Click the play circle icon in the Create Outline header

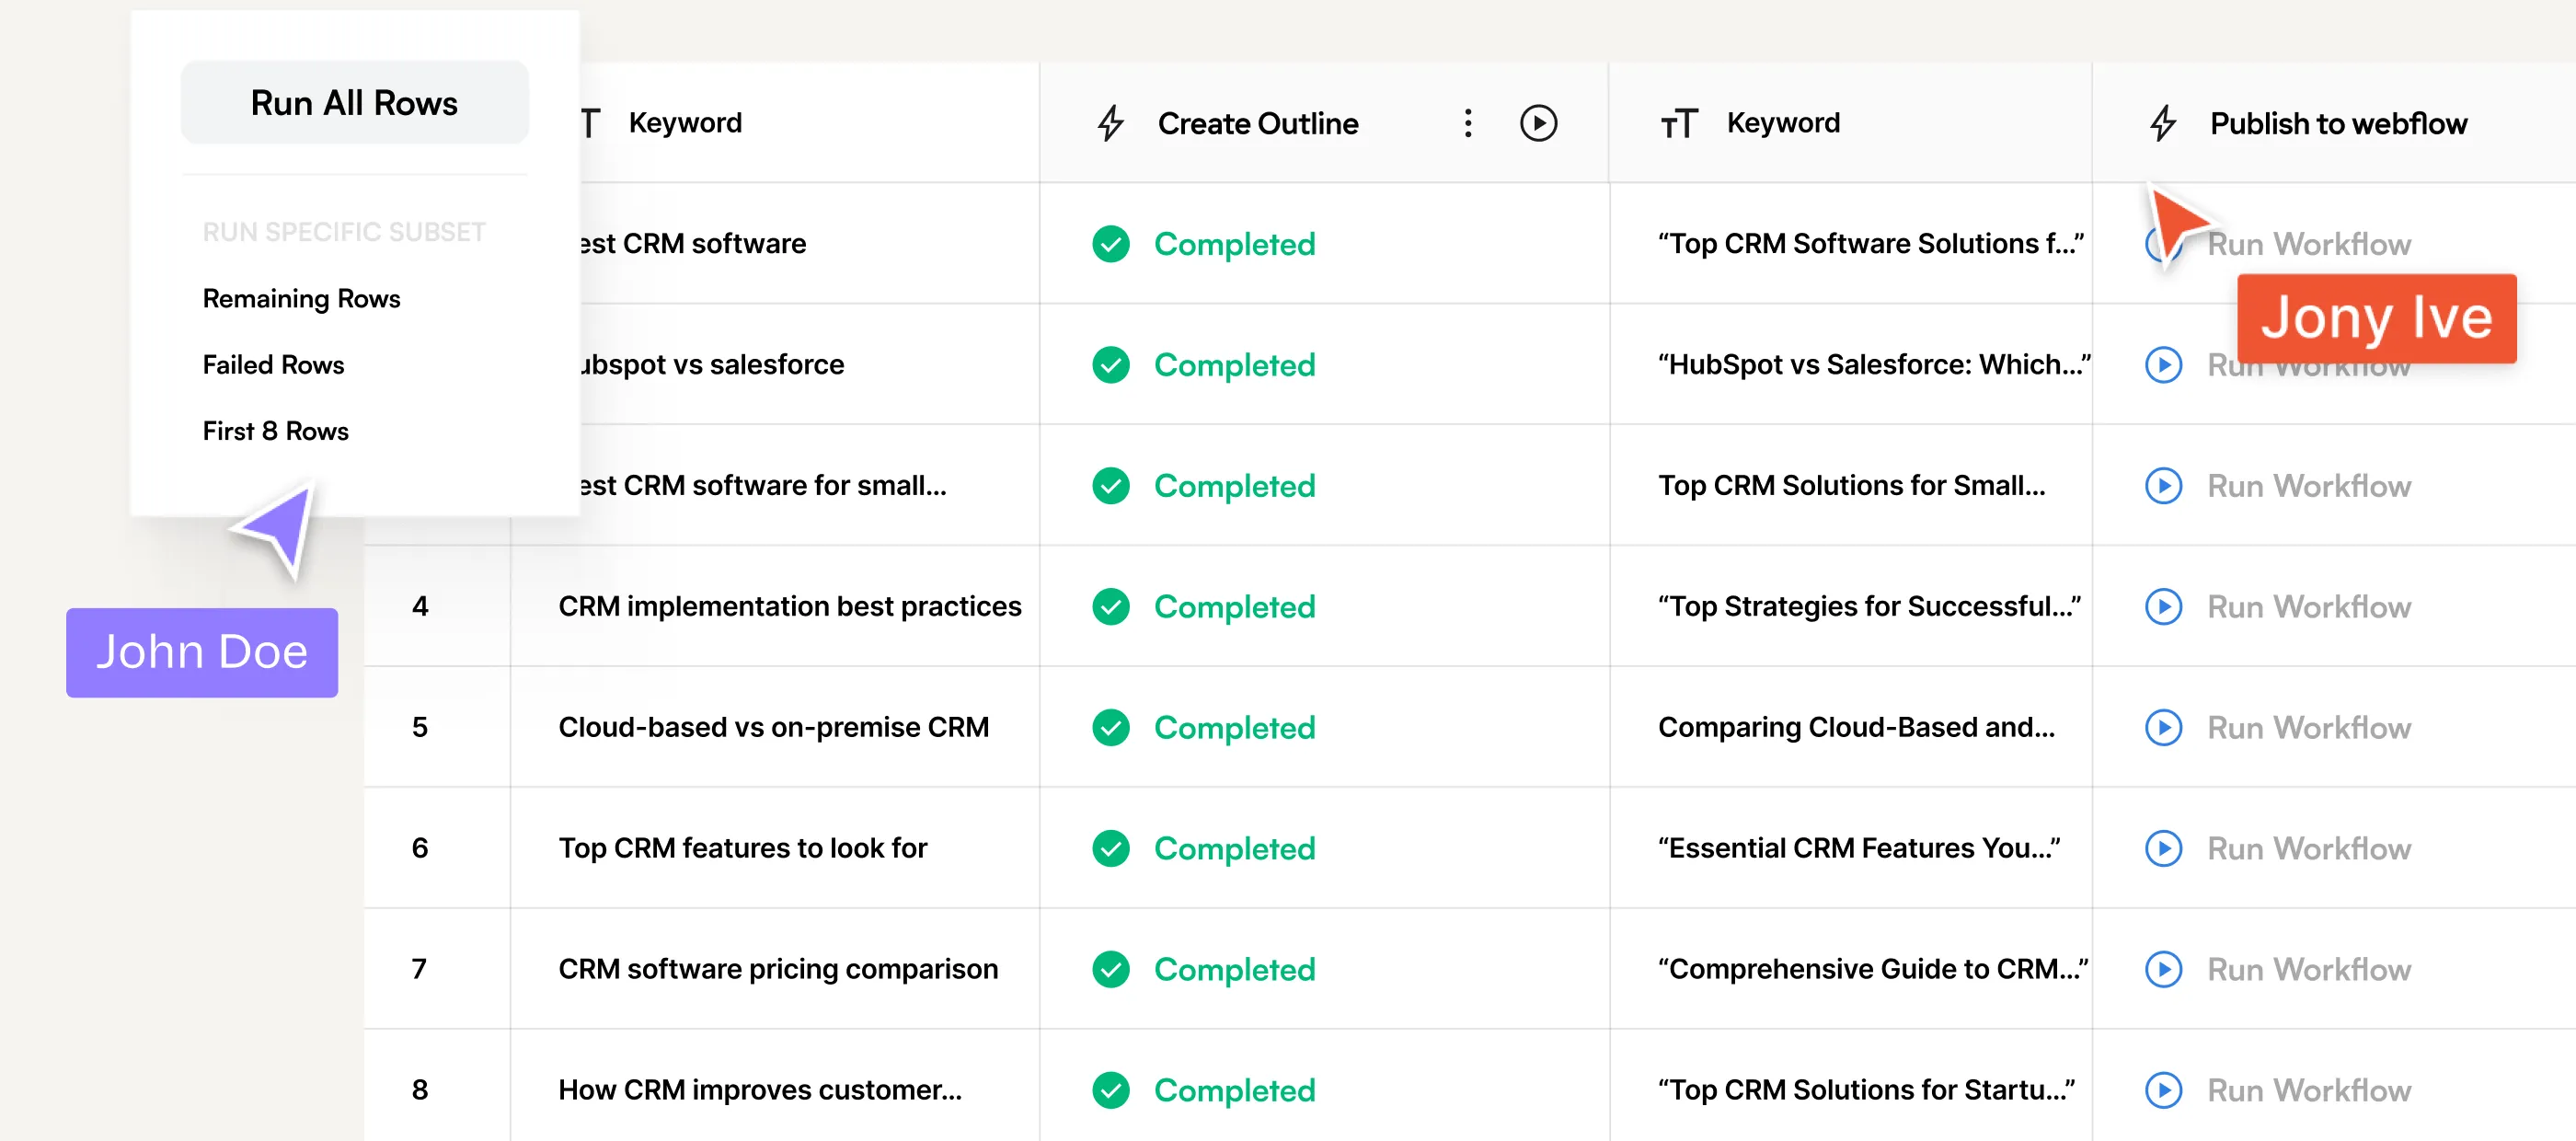click(1539, 123)
